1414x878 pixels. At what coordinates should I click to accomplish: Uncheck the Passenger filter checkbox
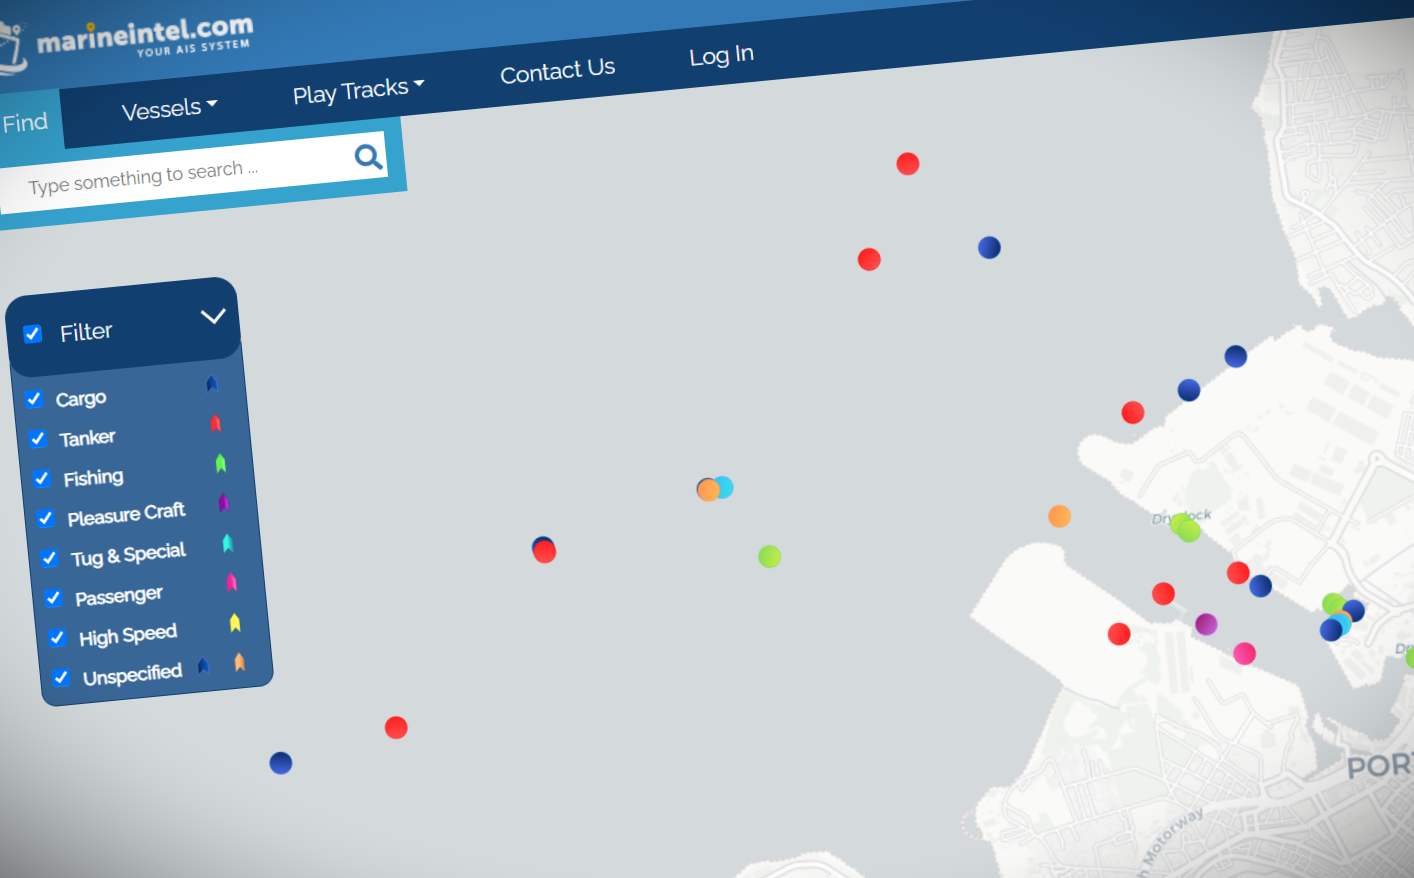54,598
